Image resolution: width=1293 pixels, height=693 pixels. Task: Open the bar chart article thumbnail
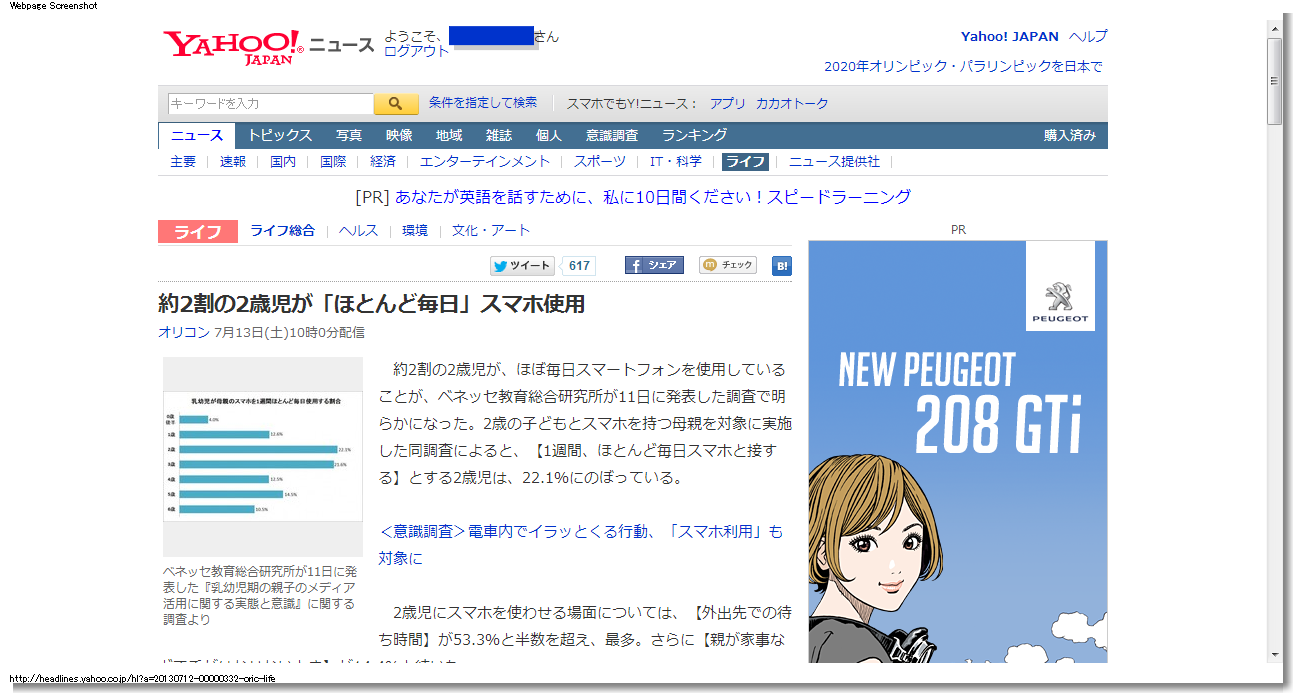pos(263,456)
